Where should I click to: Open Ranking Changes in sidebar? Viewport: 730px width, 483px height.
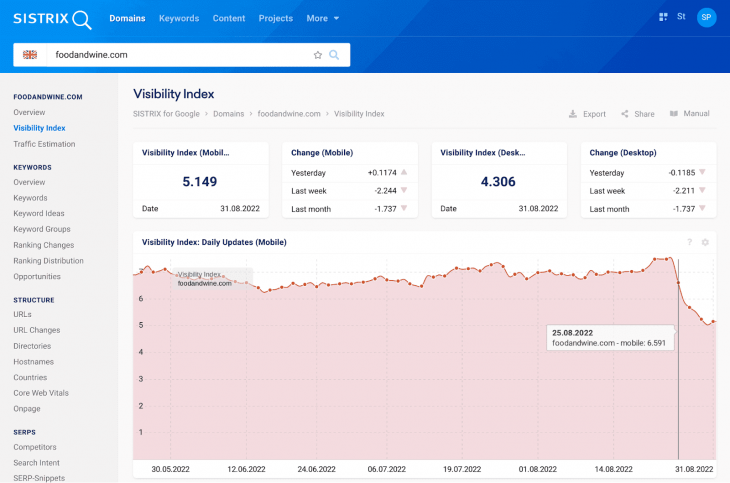tap(43, 245)
